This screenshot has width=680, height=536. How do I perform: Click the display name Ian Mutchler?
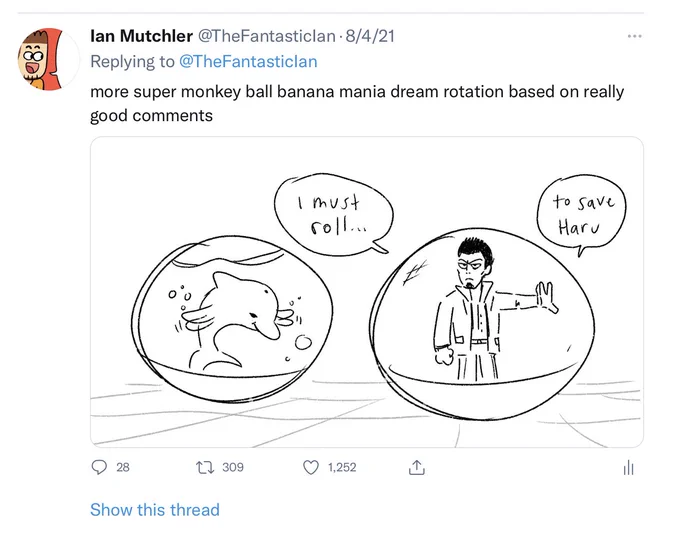click(x=141, y=36)
